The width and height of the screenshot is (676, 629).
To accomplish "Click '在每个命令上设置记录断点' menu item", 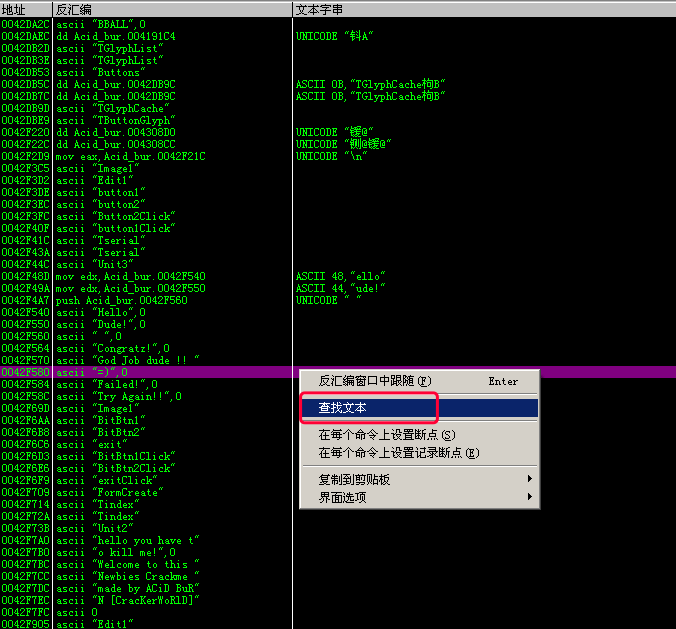I will click(419, 453).
